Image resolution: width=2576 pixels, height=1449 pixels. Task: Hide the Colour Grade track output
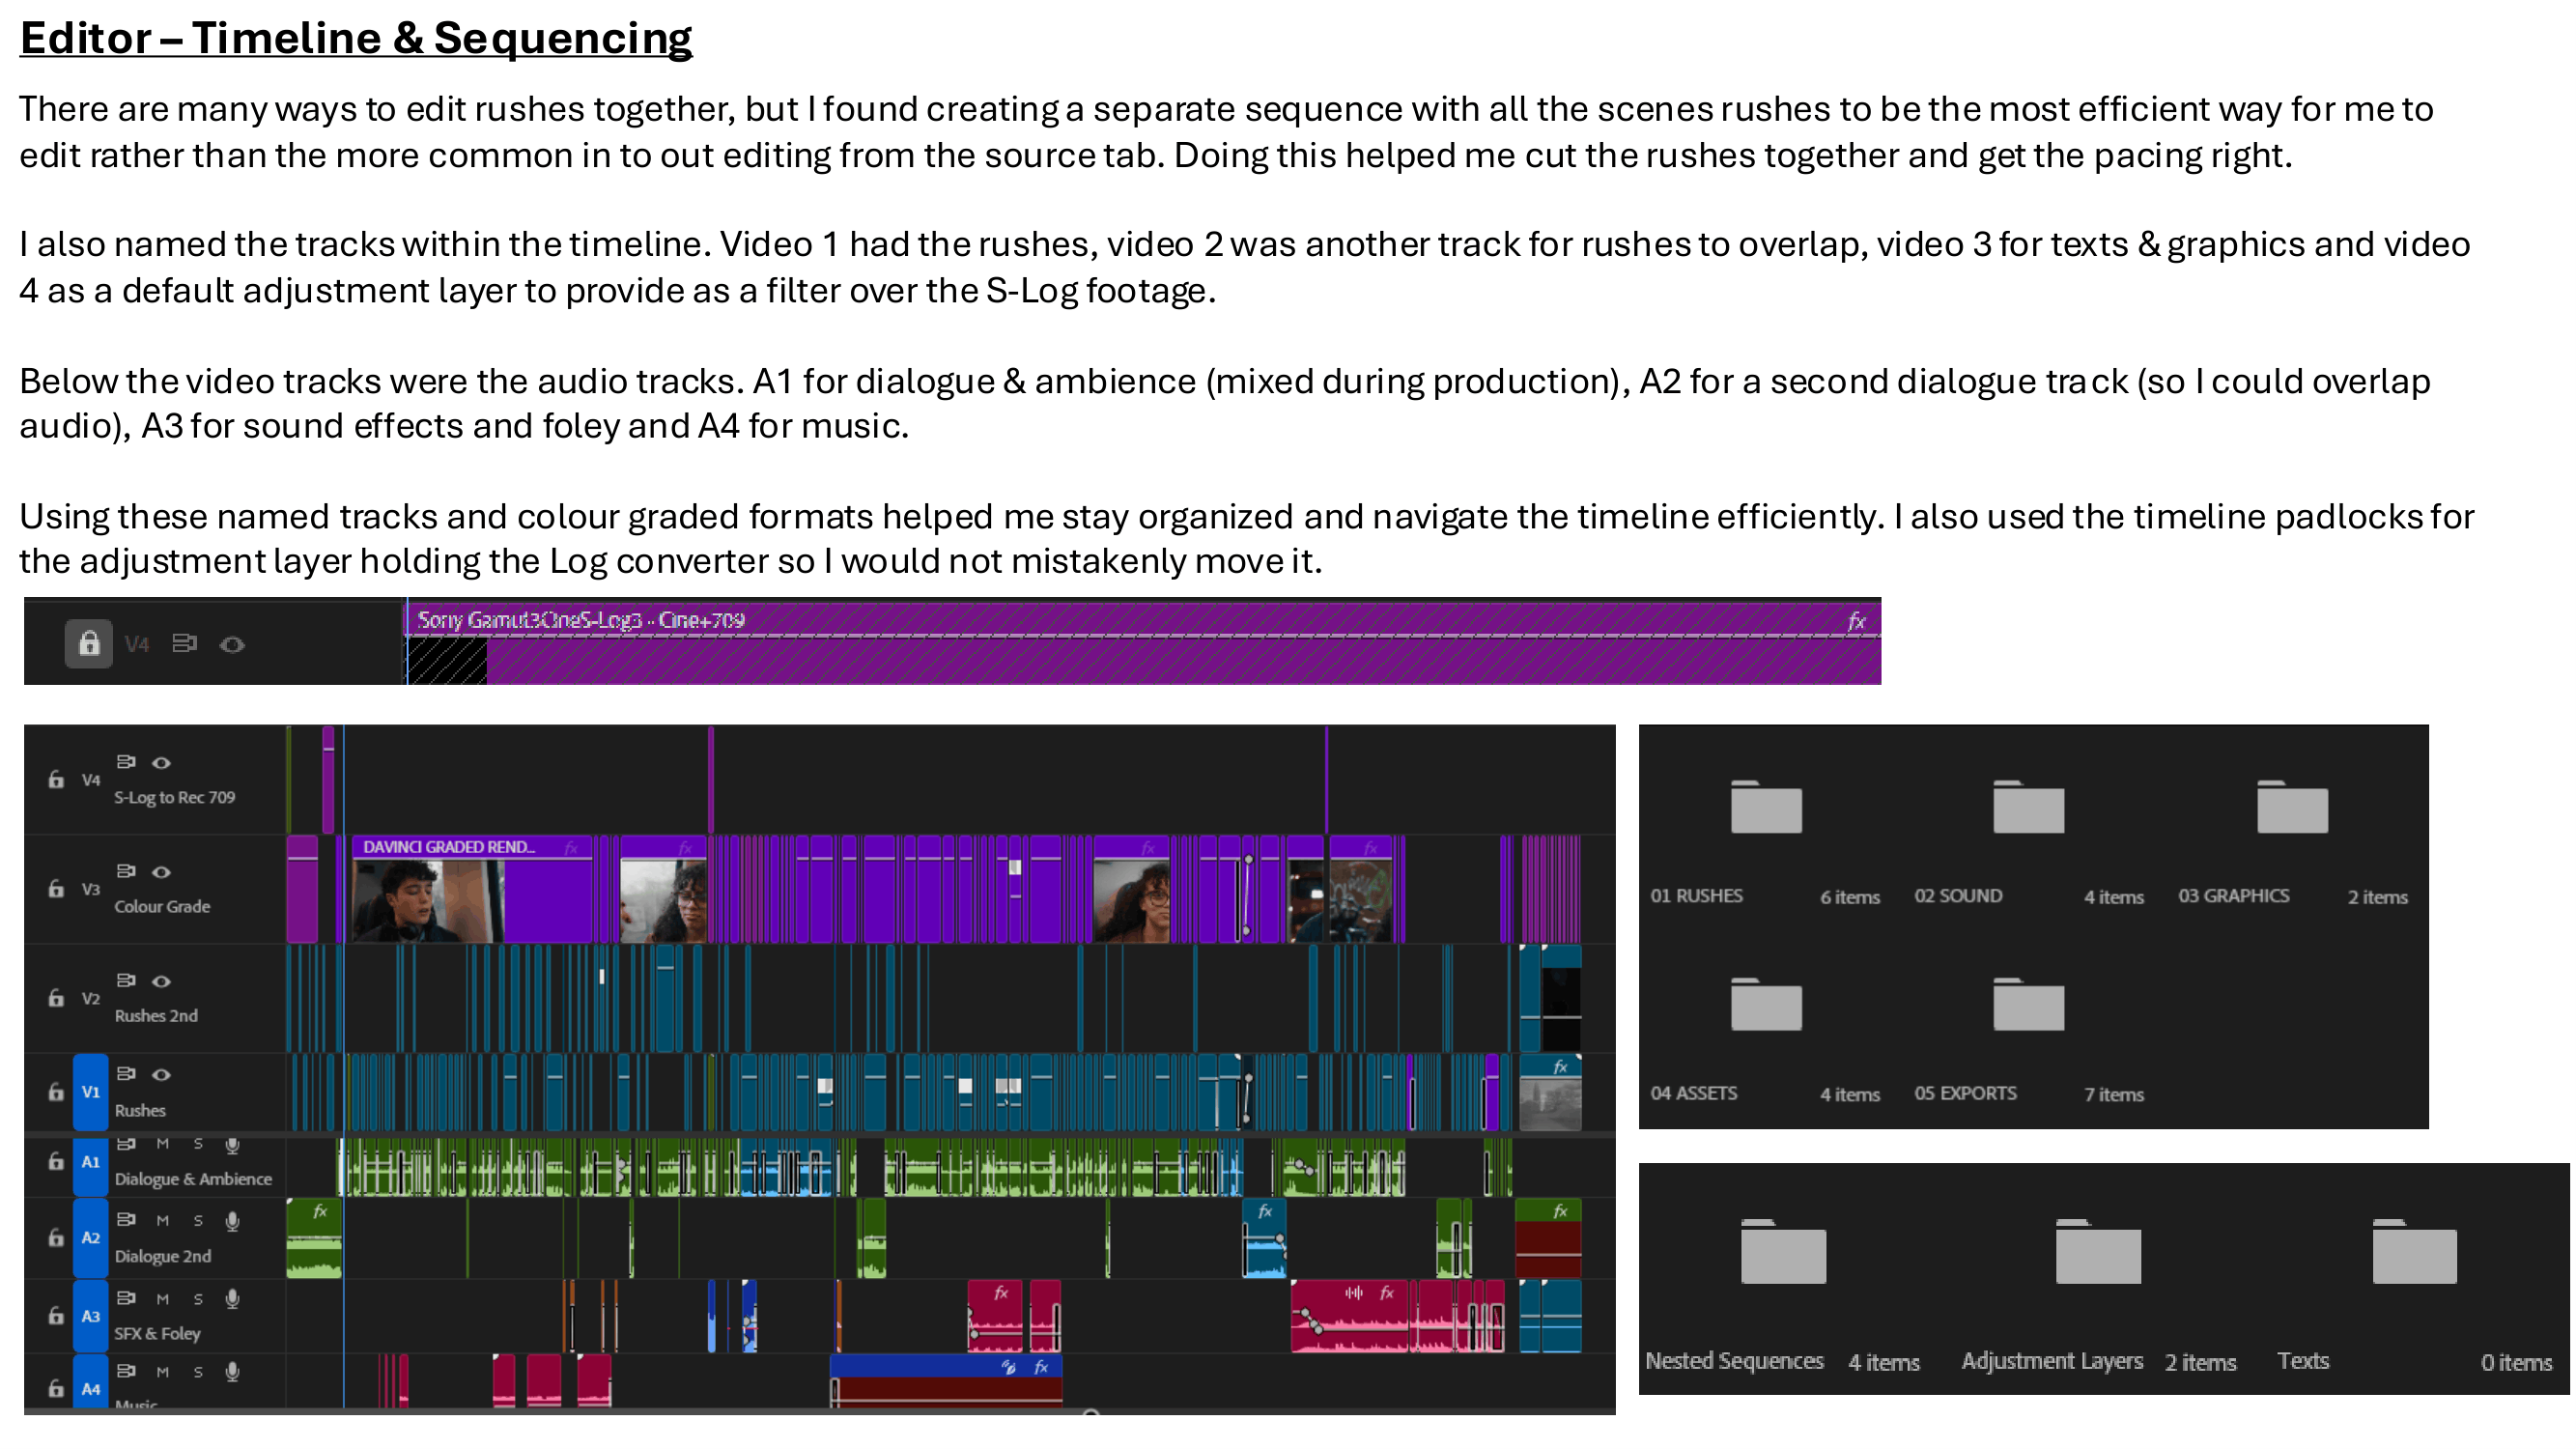point(161,872)
